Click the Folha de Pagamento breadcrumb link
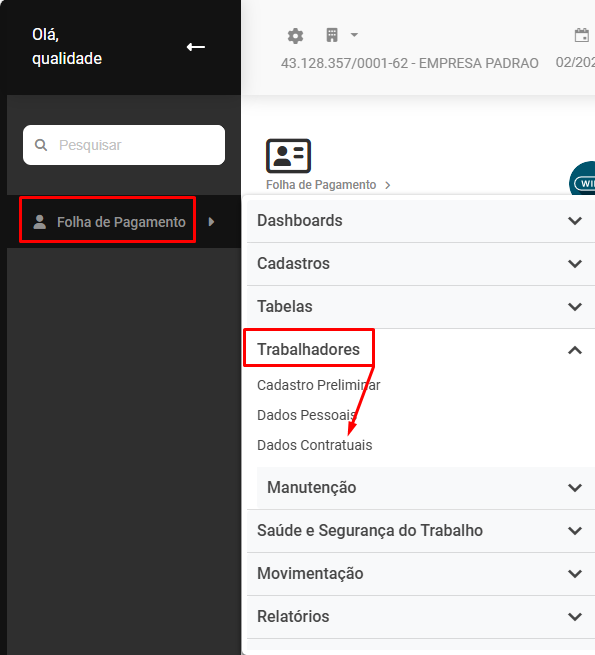595x655 pixels. click(x=321, y=185)
